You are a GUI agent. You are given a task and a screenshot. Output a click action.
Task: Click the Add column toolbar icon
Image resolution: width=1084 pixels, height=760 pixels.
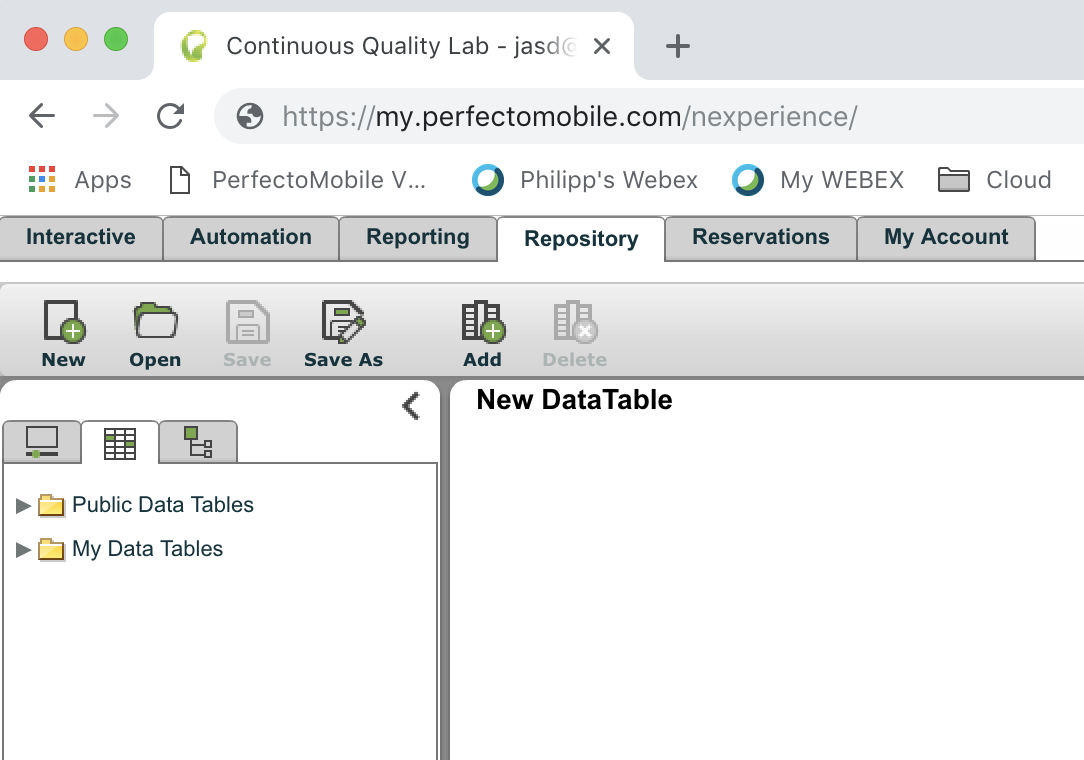click(482, 323)
